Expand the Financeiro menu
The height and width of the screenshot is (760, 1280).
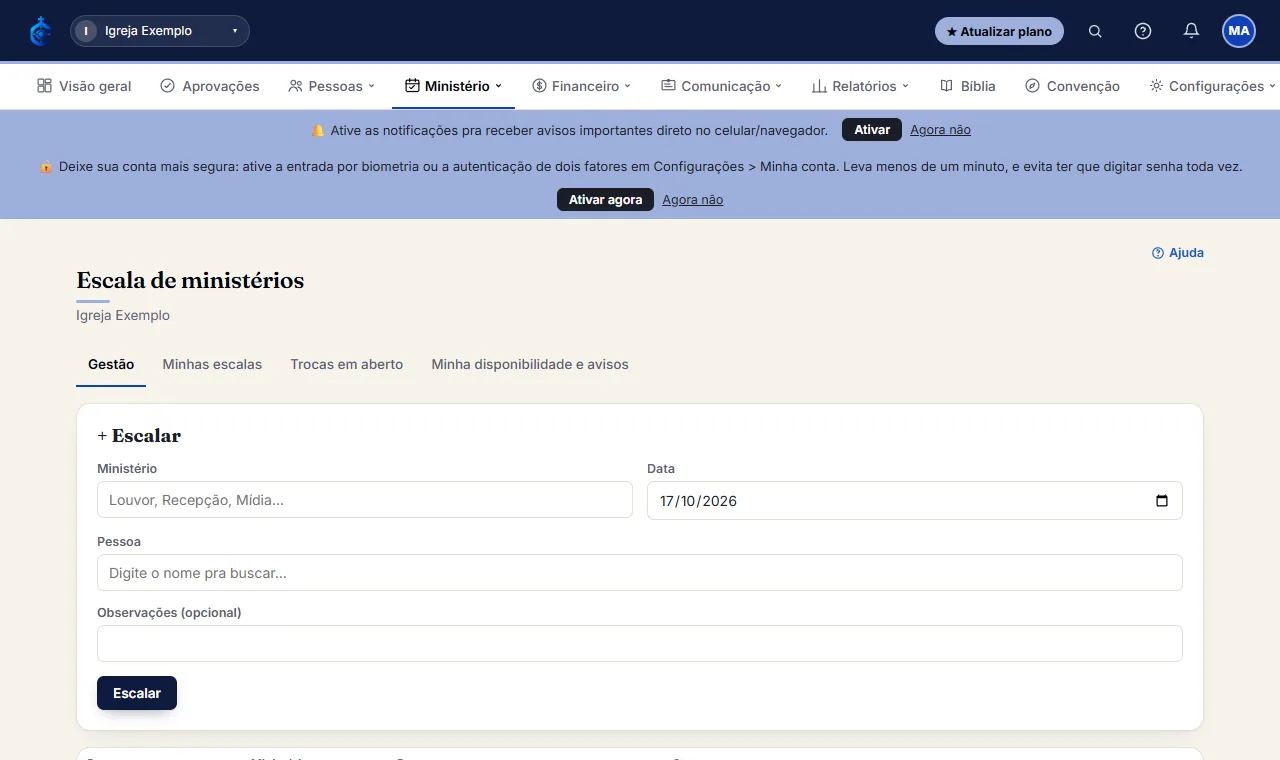pos(582,86)
